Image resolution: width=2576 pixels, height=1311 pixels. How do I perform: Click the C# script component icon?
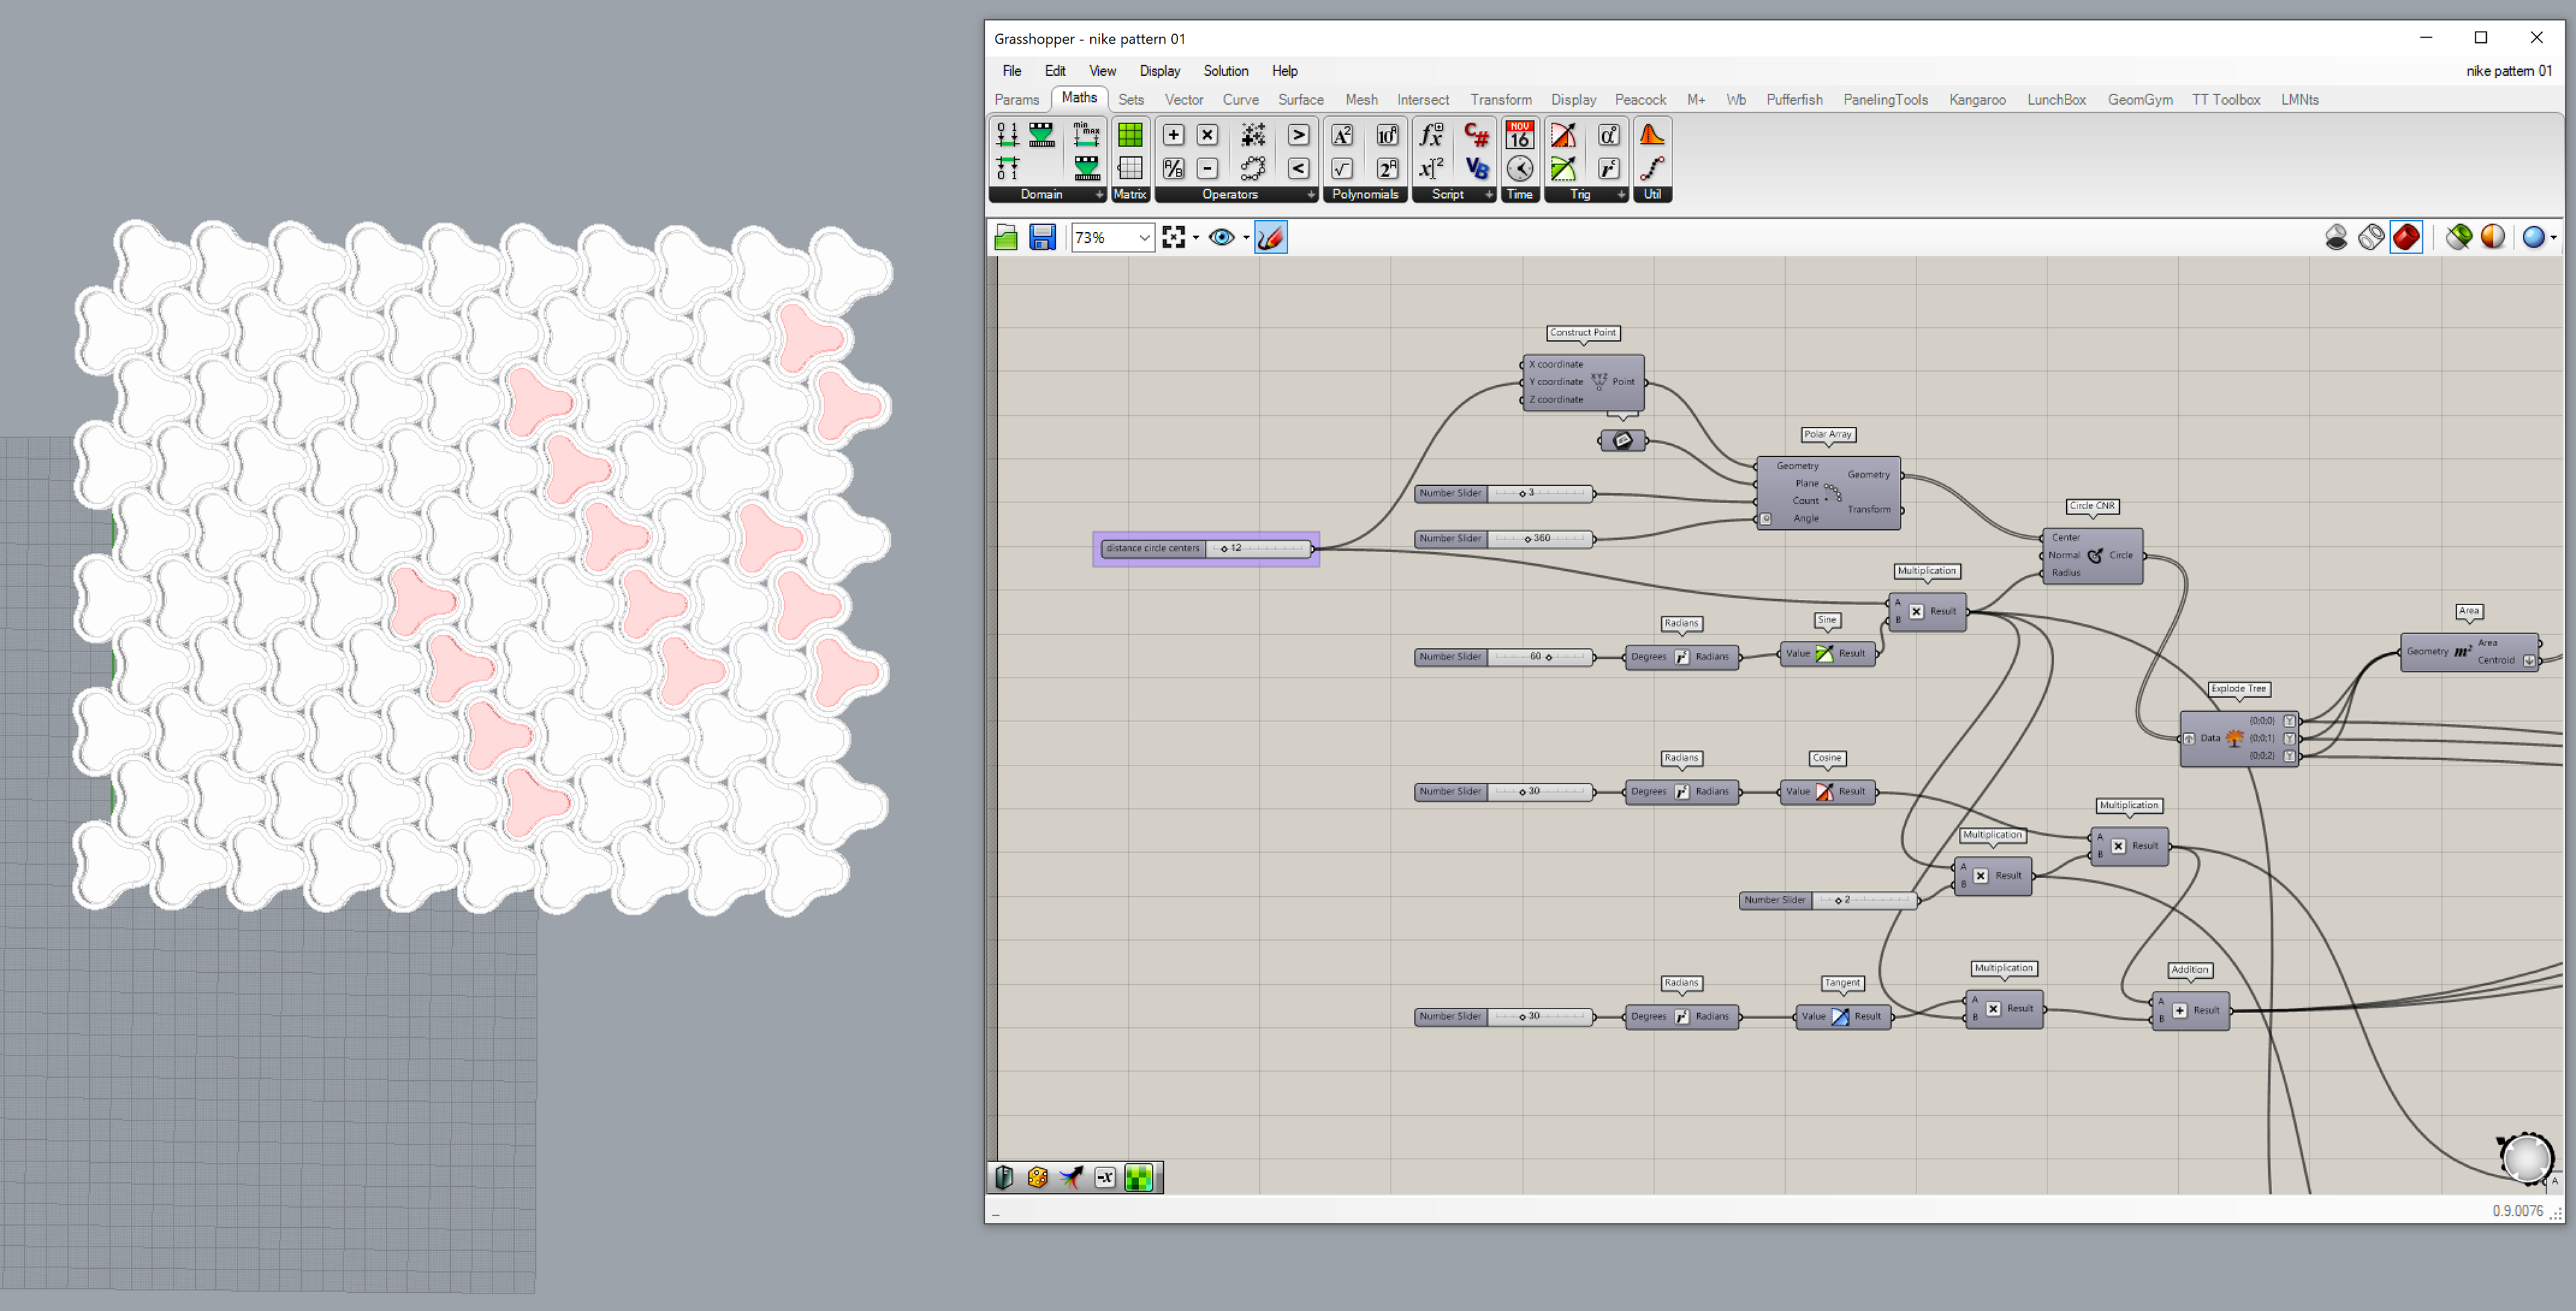point(1476,135)
